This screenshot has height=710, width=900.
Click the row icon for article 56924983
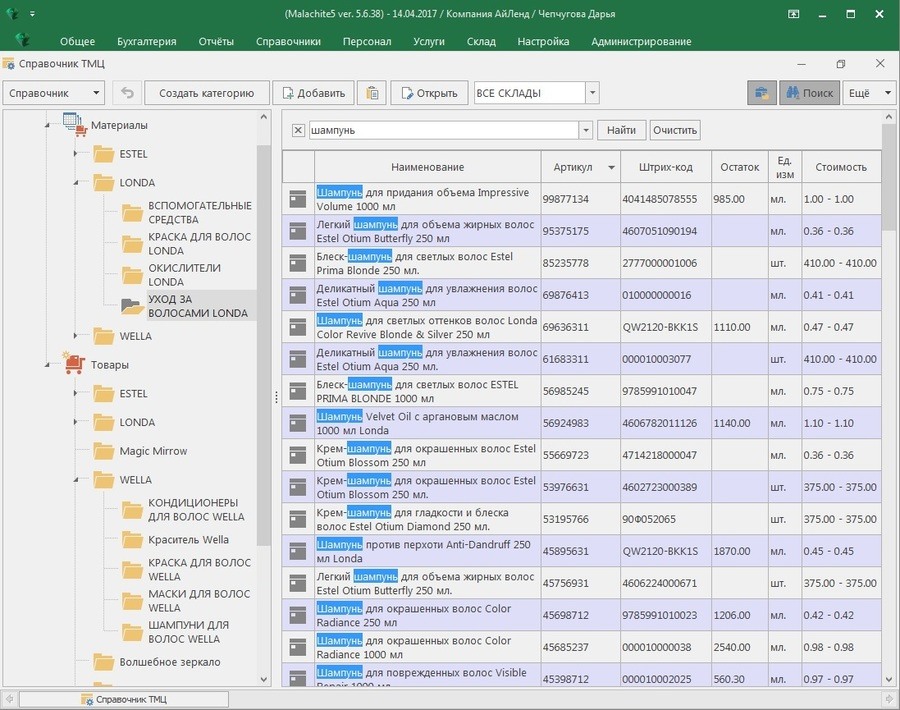coord(298,423)
